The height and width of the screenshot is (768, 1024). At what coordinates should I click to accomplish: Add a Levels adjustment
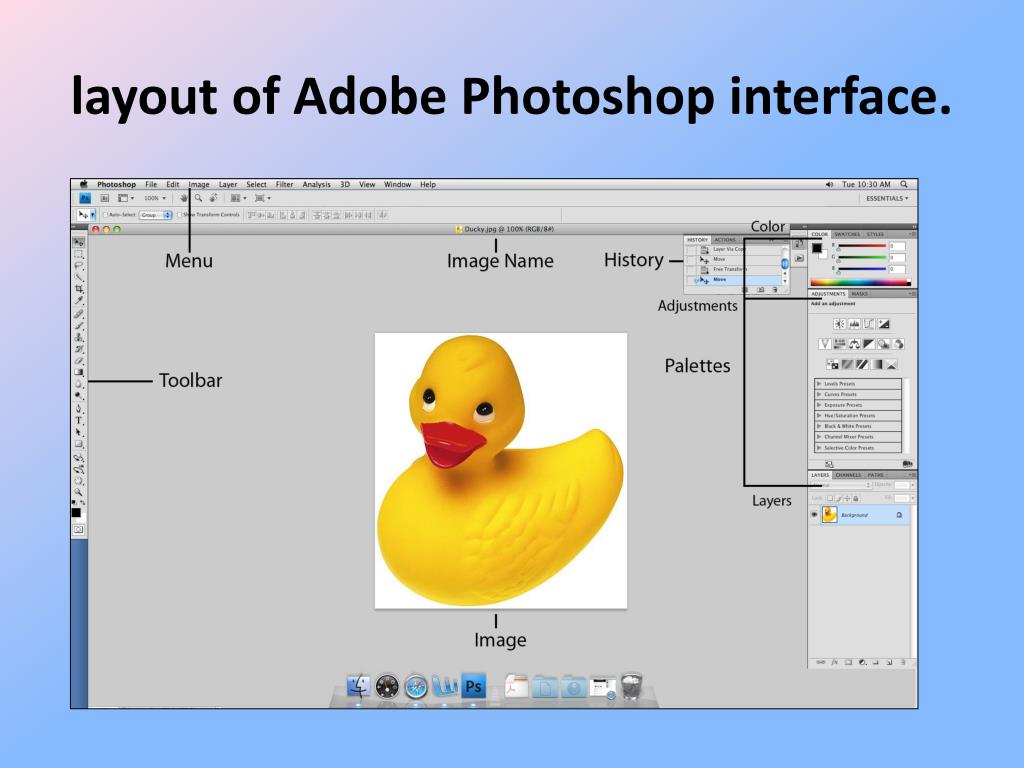point(854,324)
